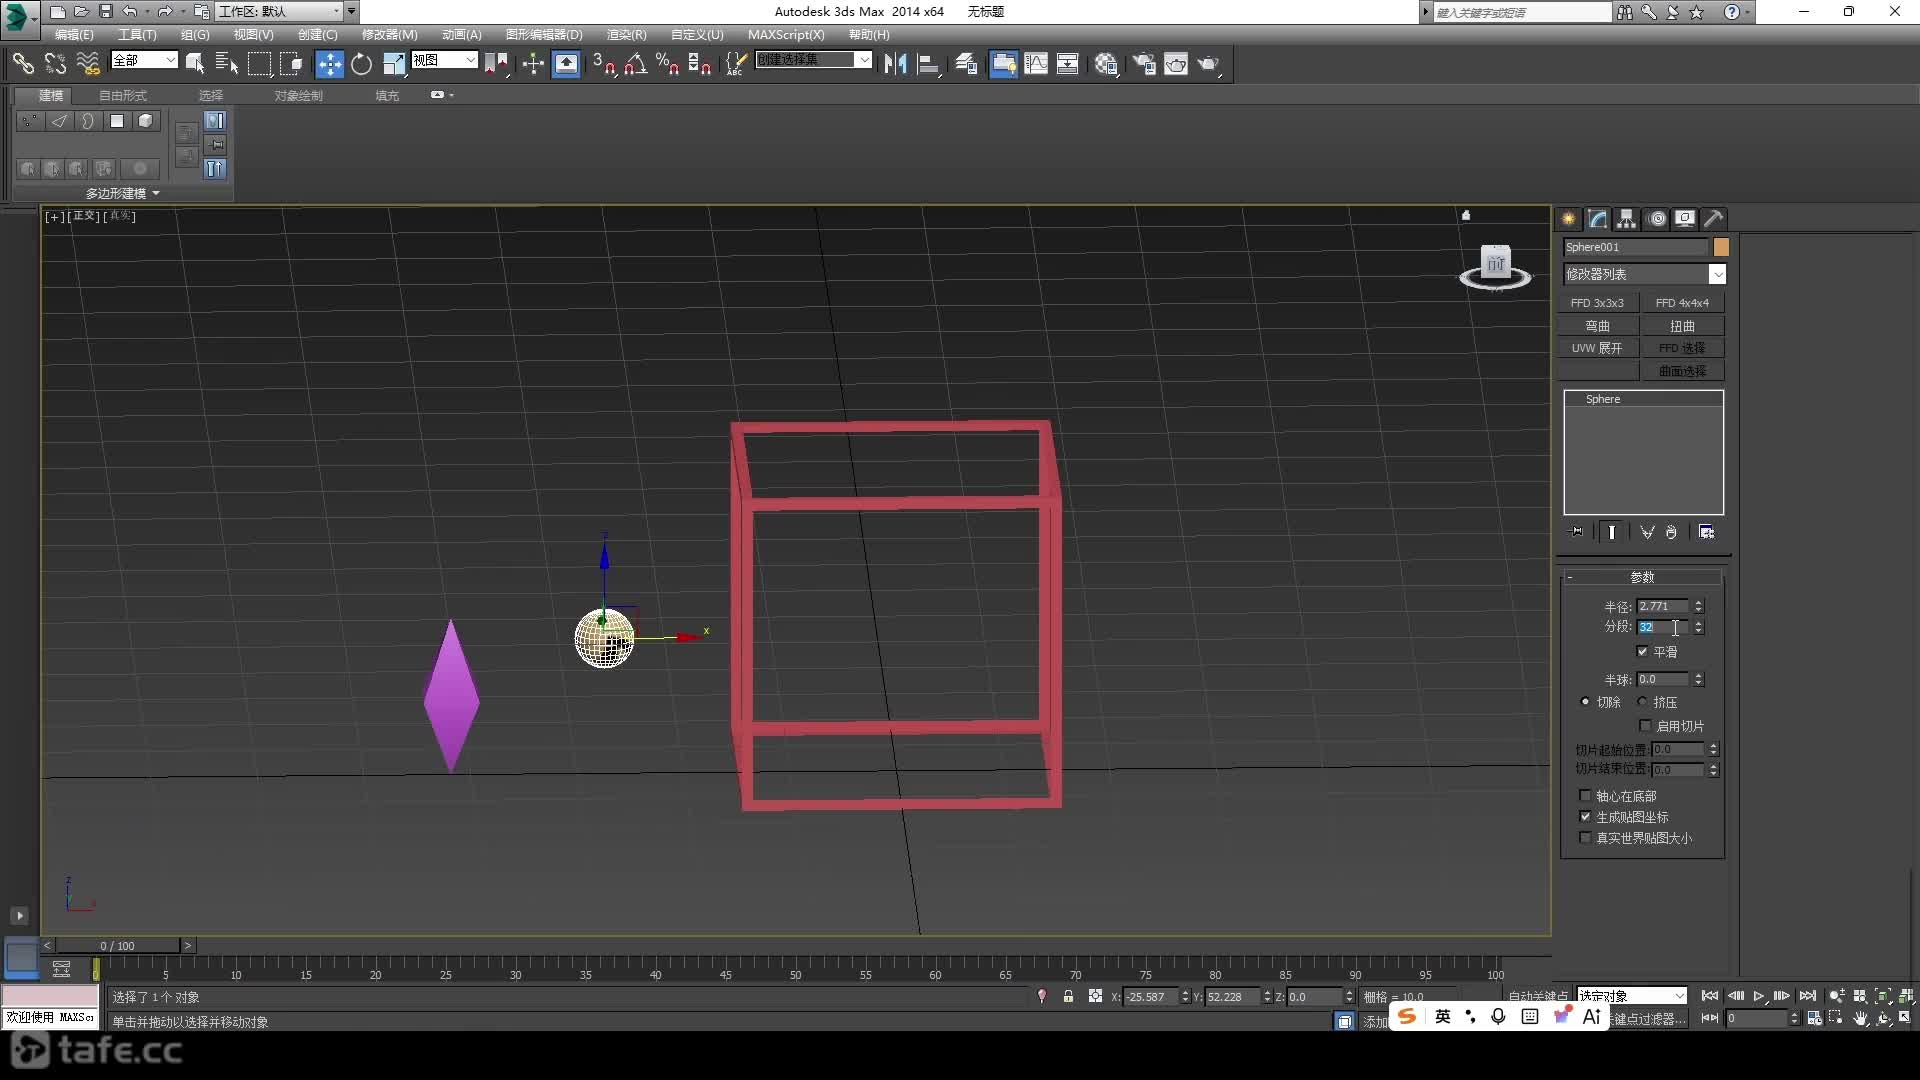This screenshot has height=1080, width=1920.
Task: Click the Sphere001 object color swatch
Action: click(1721, 247)
